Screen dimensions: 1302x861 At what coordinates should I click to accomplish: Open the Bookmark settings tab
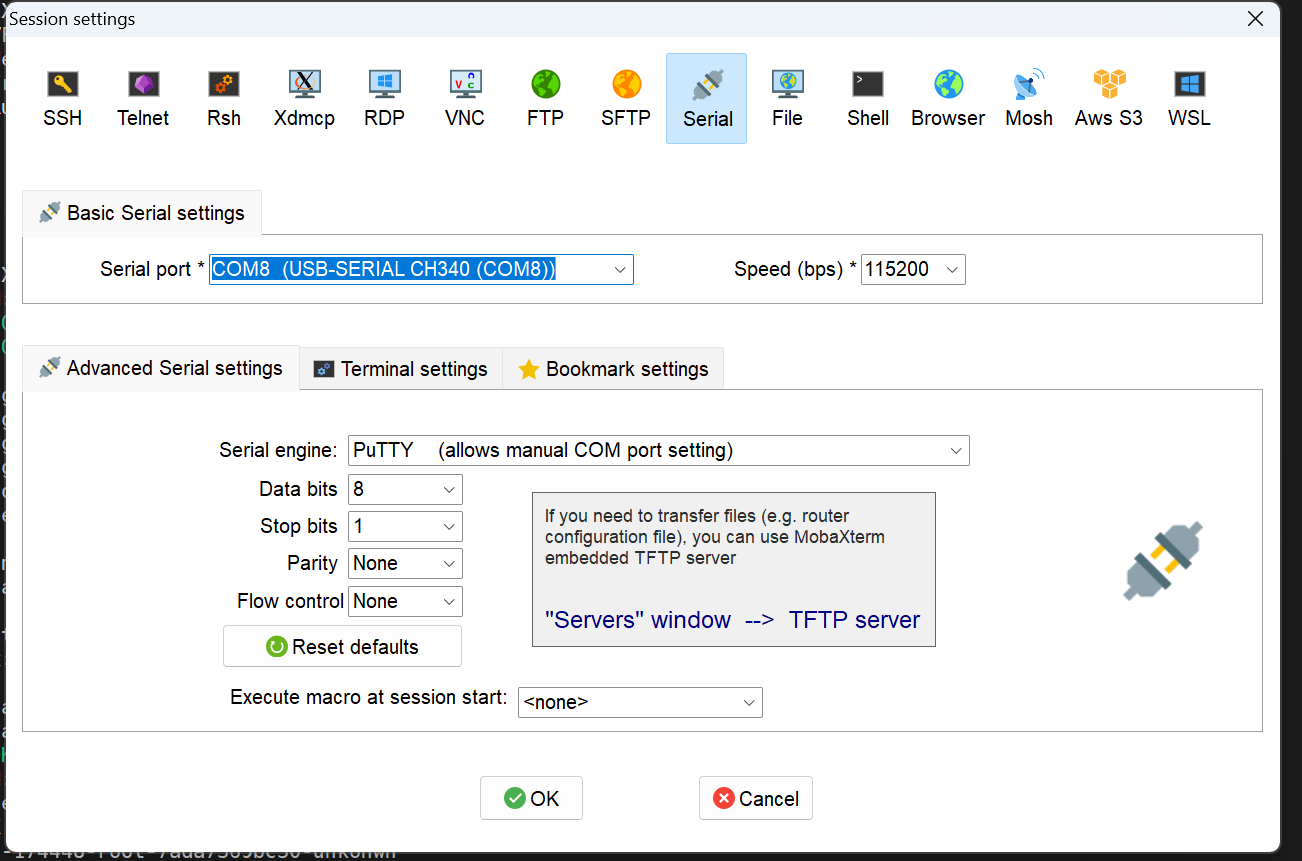pos(613,369)
